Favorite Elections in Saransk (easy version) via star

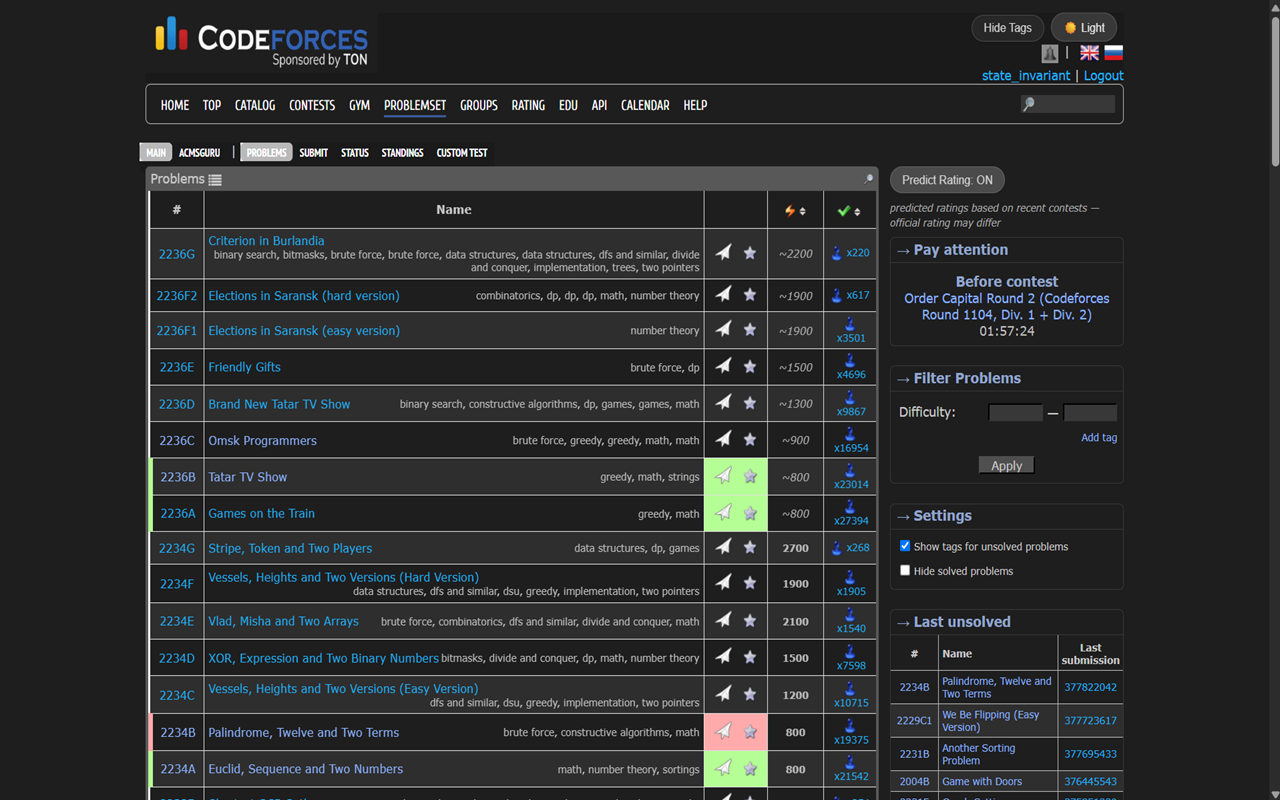pos(750,329)
